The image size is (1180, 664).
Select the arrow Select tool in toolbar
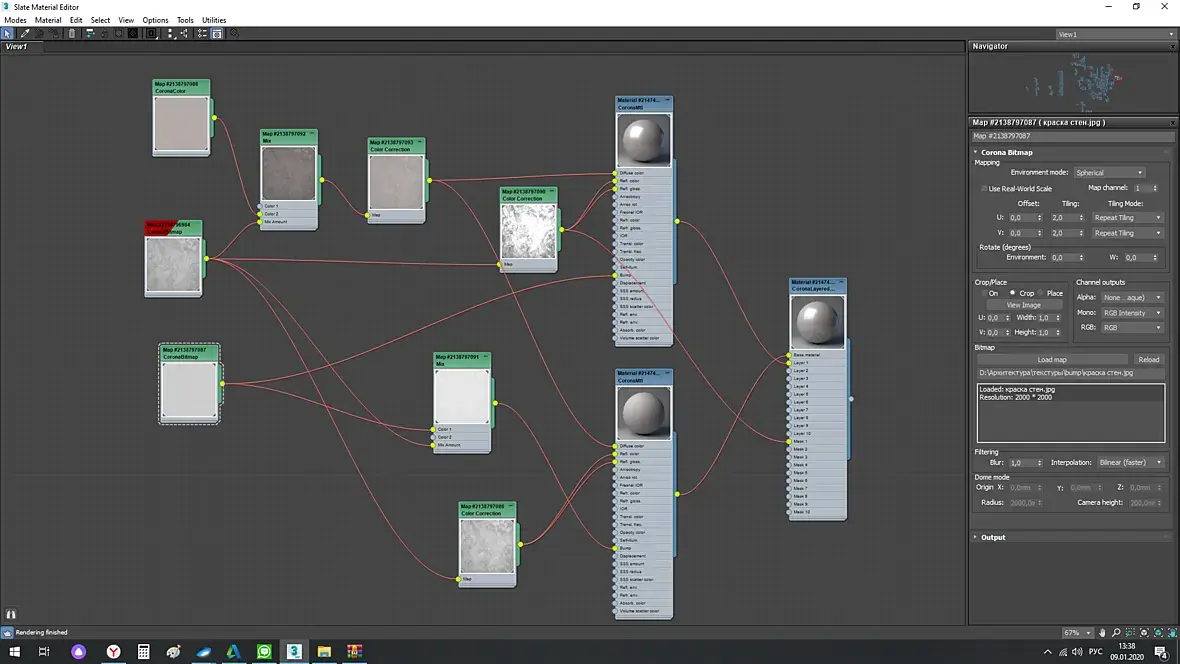[8, 33]
